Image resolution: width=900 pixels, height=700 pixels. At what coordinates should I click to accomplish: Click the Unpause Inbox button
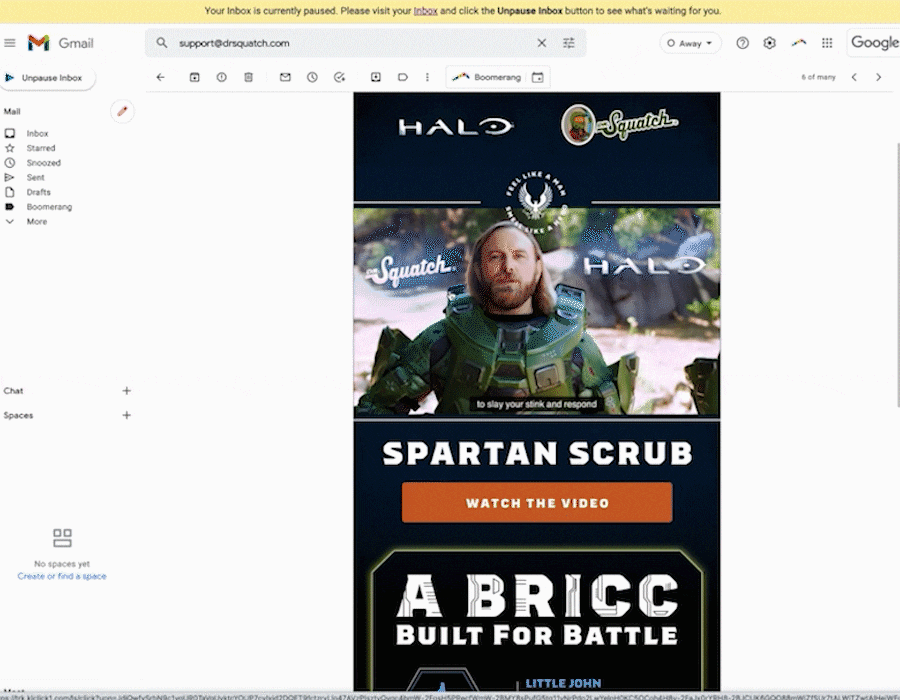coord(46,78)
